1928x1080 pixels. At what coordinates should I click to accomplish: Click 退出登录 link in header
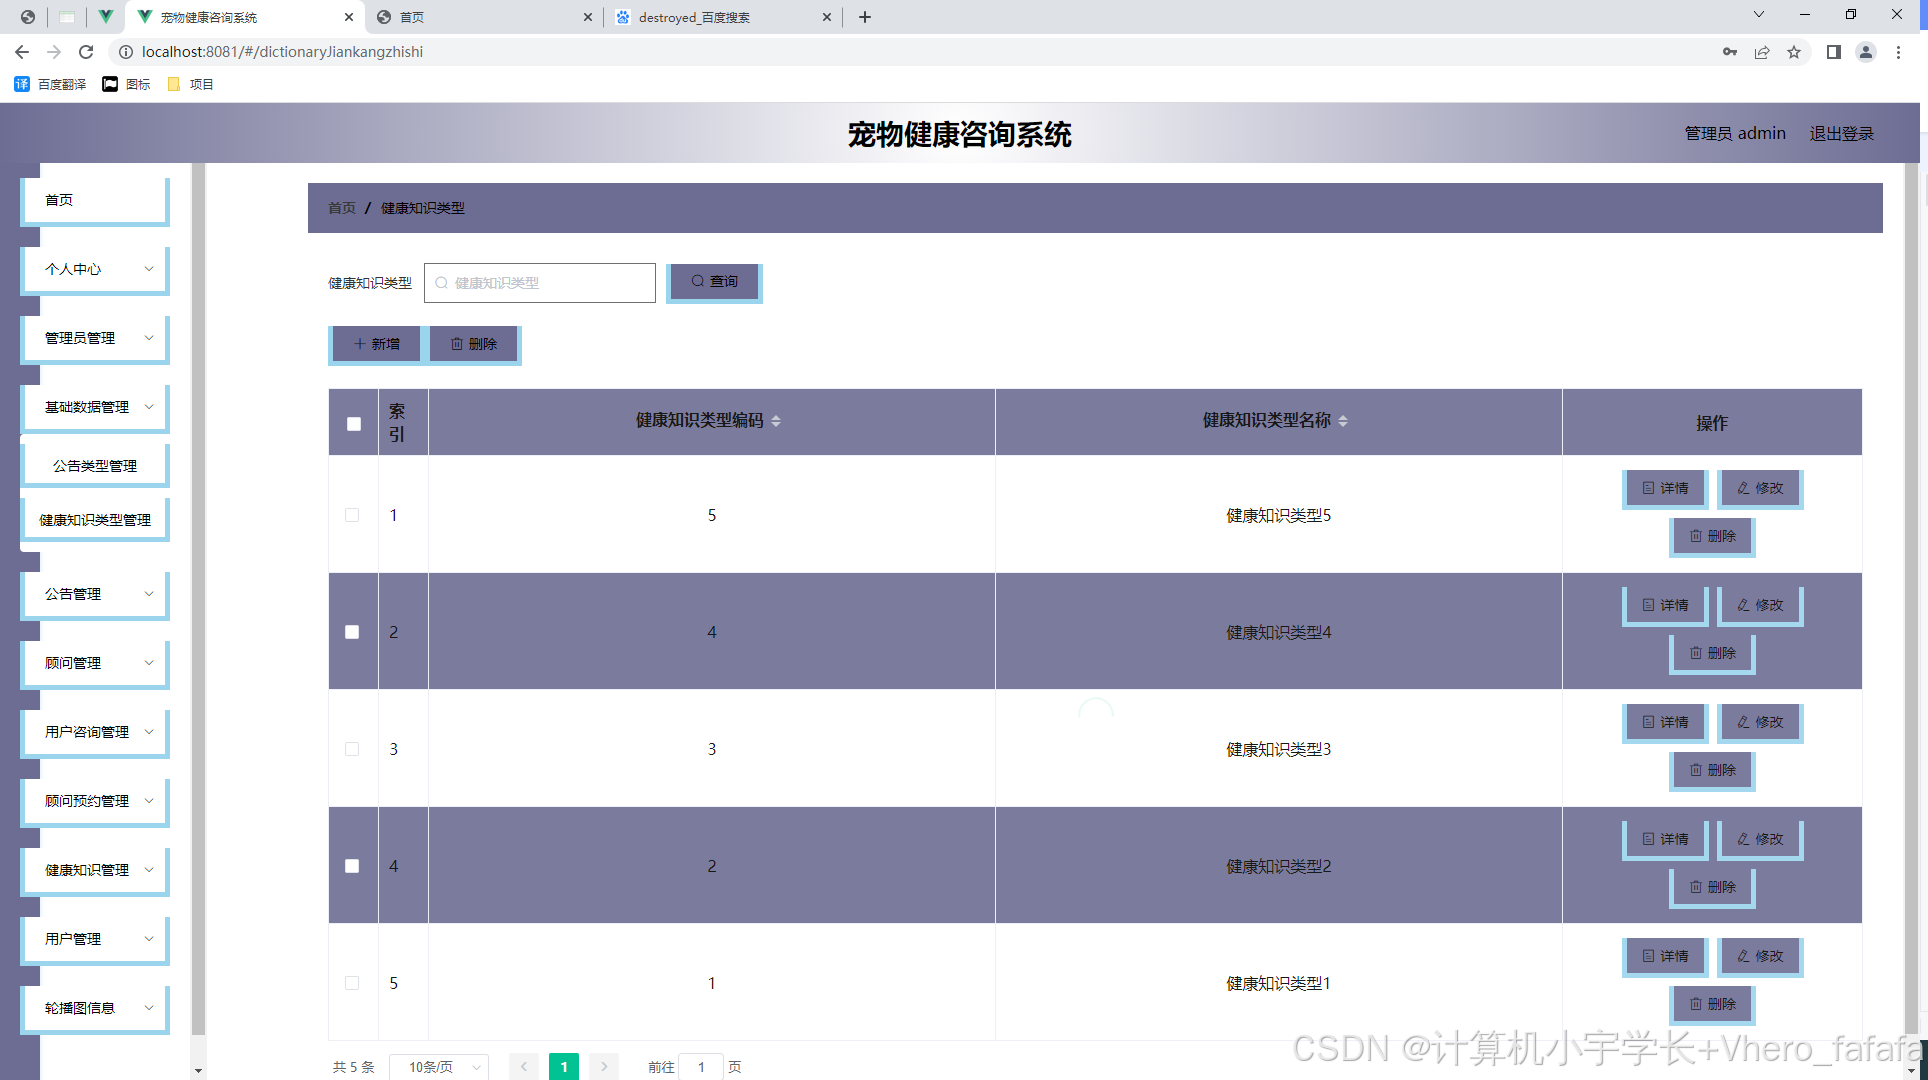1841,133
